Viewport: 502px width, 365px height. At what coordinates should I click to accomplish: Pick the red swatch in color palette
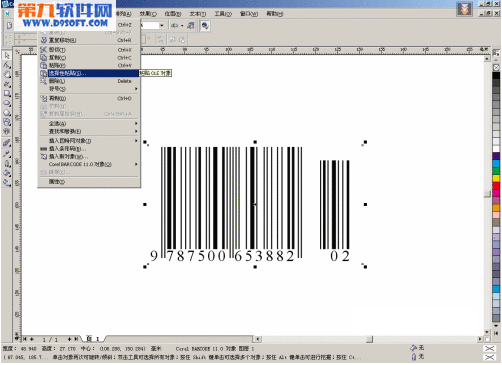click(x=496, y=186)
